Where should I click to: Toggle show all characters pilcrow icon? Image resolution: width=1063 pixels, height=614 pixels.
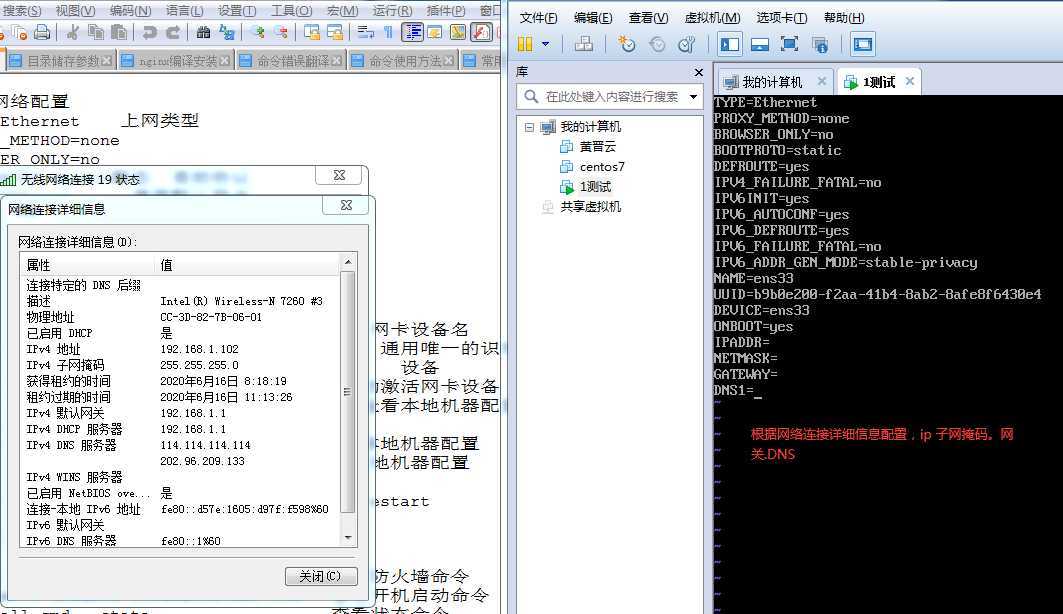point(388,33)
